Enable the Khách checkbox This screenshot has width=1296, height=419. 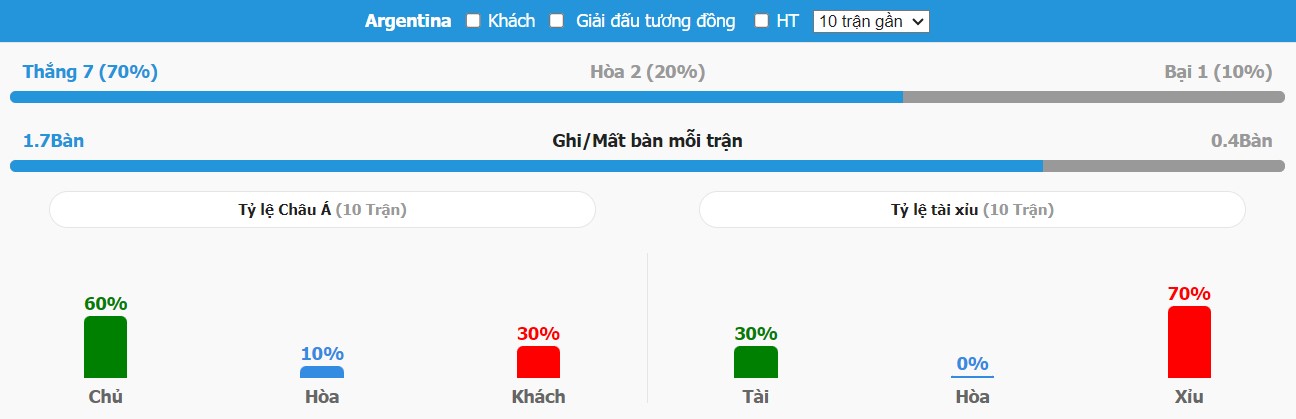tap(474, 21)
